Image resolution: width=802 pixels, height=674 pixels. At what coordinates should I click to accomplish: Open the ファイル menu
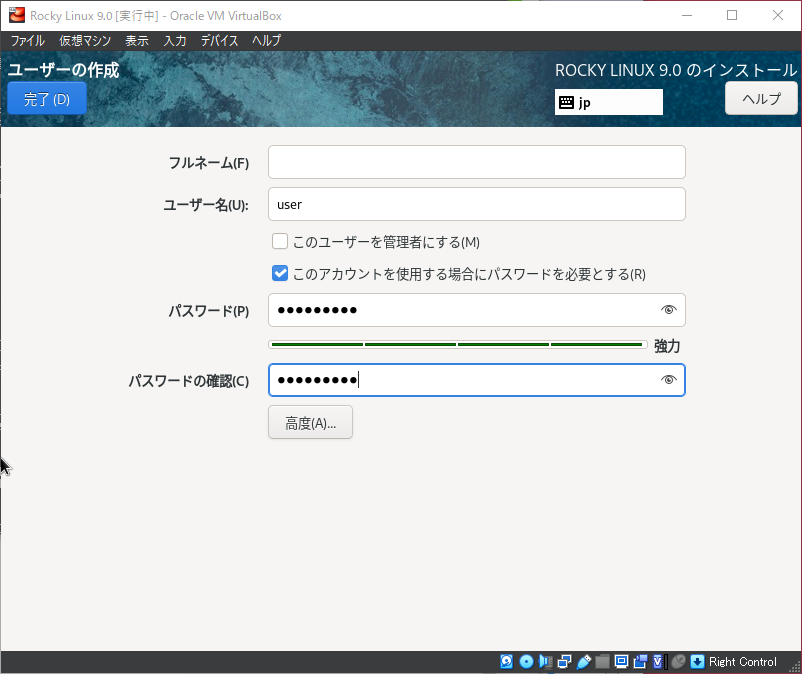point(28,40)
